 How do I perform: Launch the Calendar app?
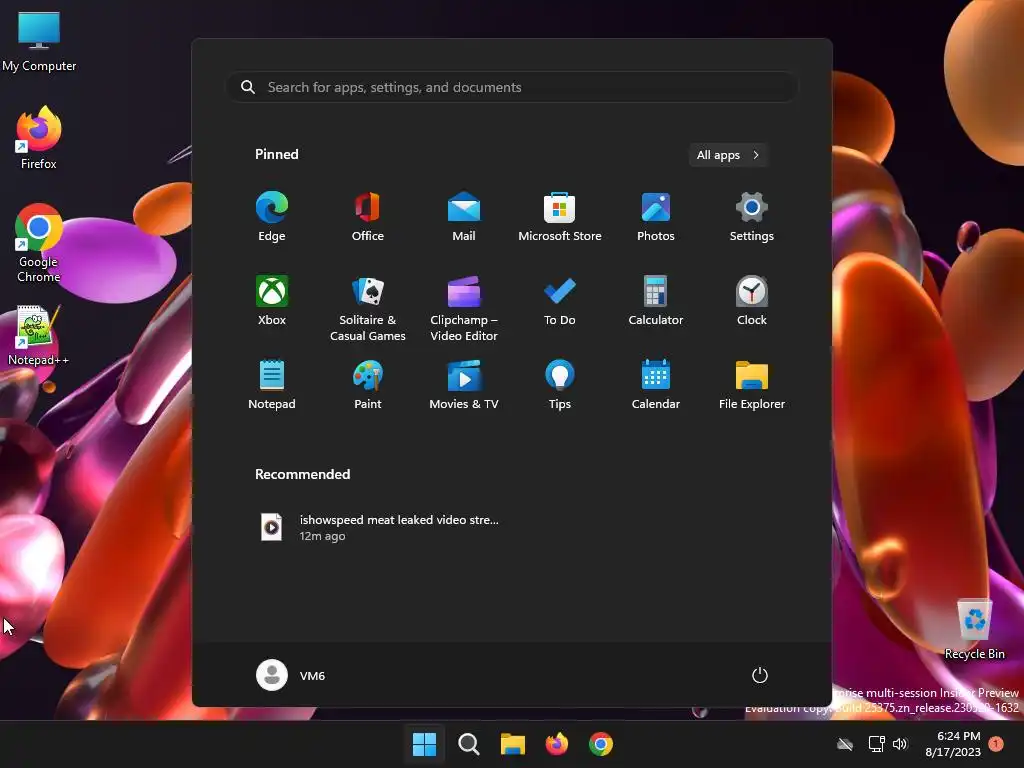[656, 385]
